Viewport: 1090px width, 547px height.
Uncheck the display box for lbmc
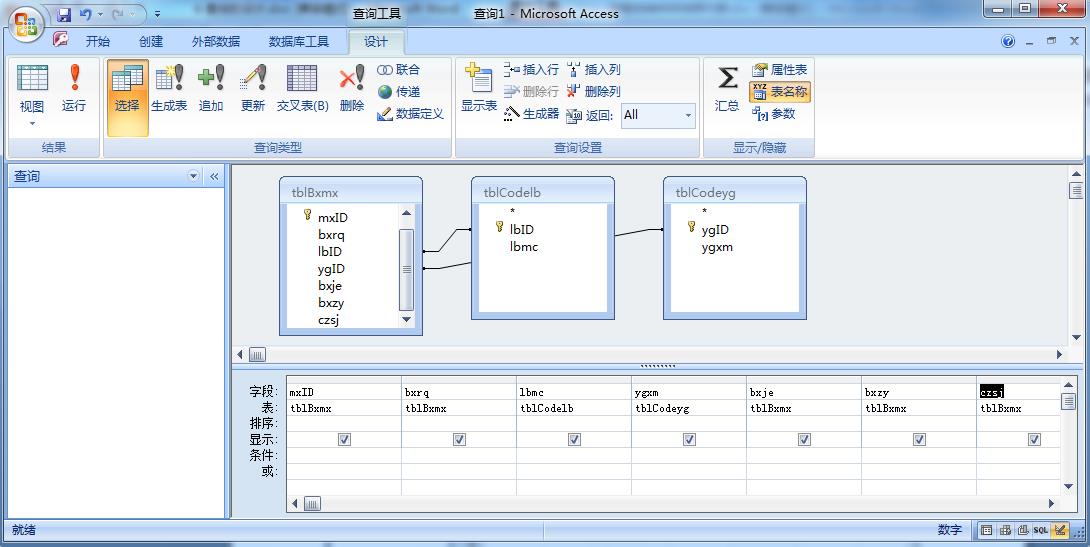click(574, 439)
